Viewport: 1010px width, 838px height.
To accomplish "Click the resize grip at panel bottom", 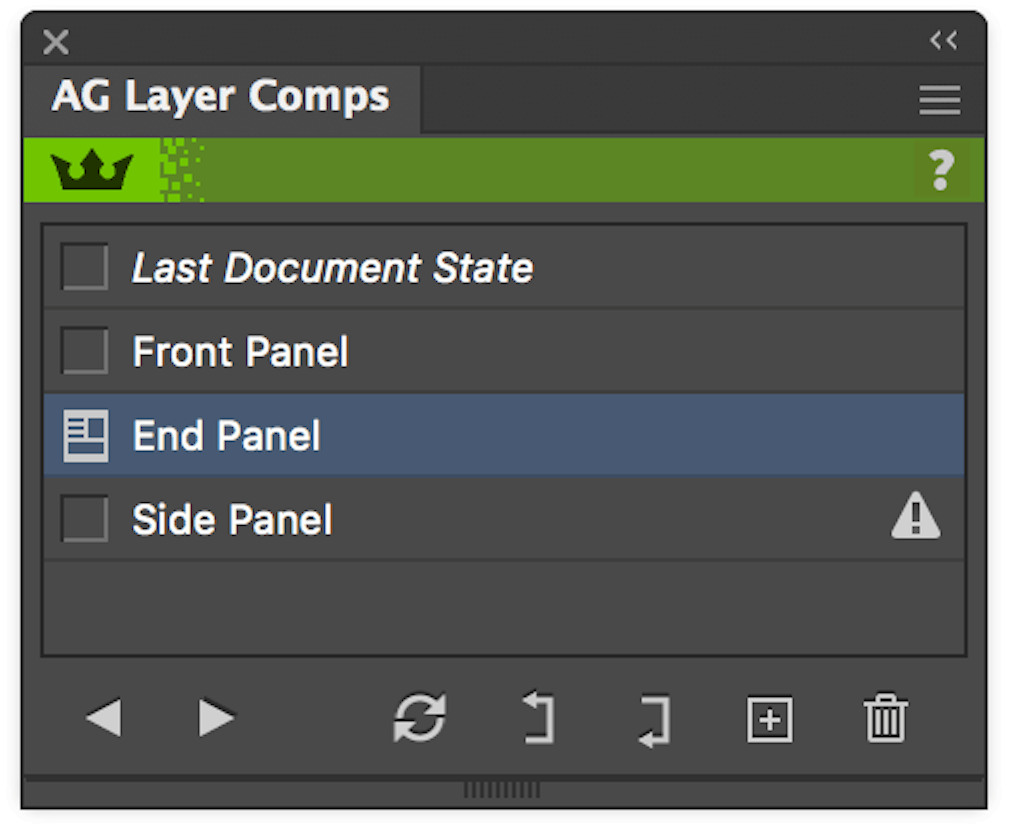I will [x=503, y=790].
